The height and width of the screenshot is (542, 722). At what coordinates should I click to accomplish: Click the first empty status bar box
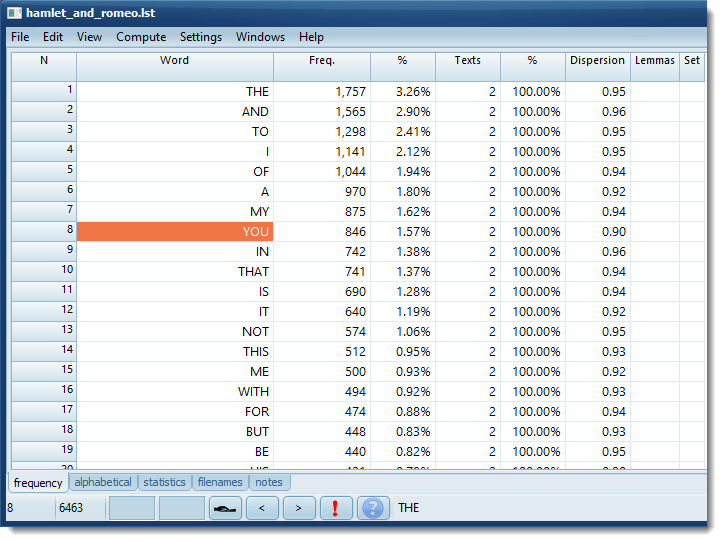(x=132, y=508)
